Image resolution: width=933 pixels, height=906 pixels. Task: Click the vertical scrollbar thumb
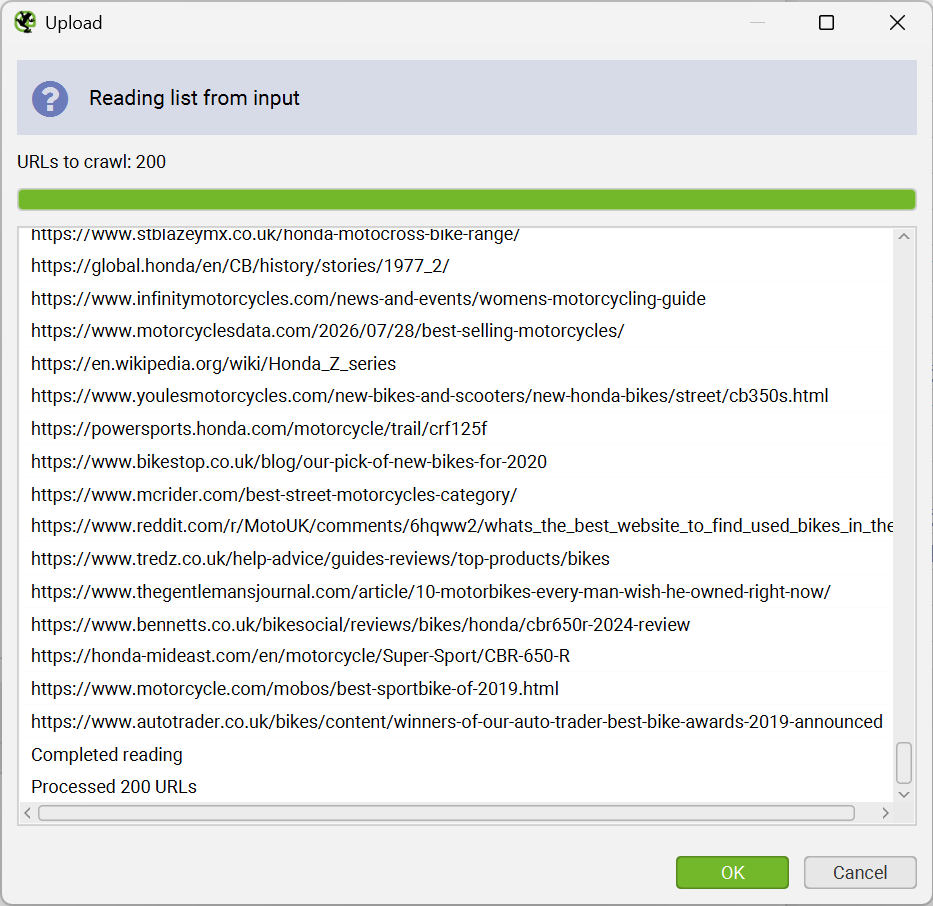[904, 763]
